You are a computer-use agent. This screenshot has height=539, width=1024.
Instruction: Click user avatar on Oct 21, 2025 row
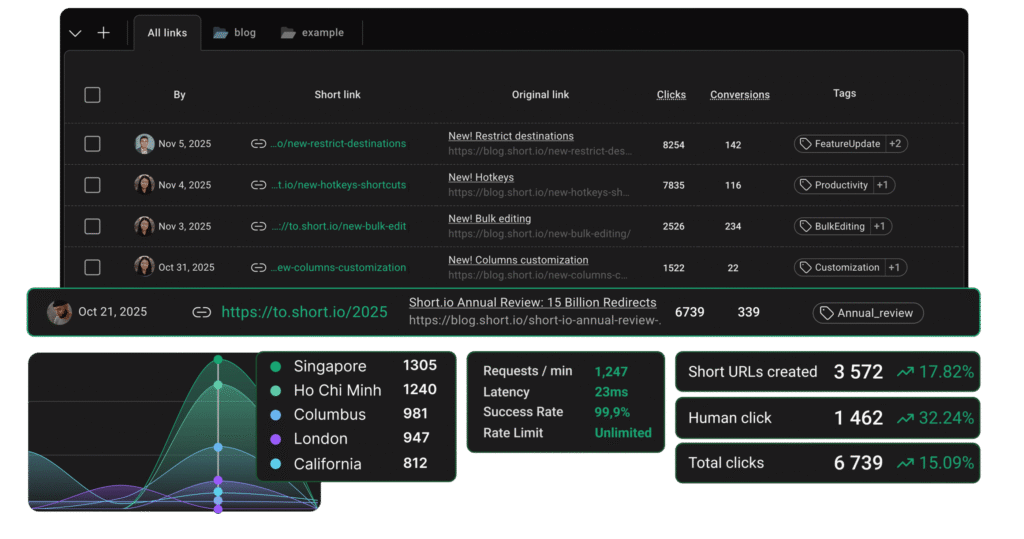(59, 312)
